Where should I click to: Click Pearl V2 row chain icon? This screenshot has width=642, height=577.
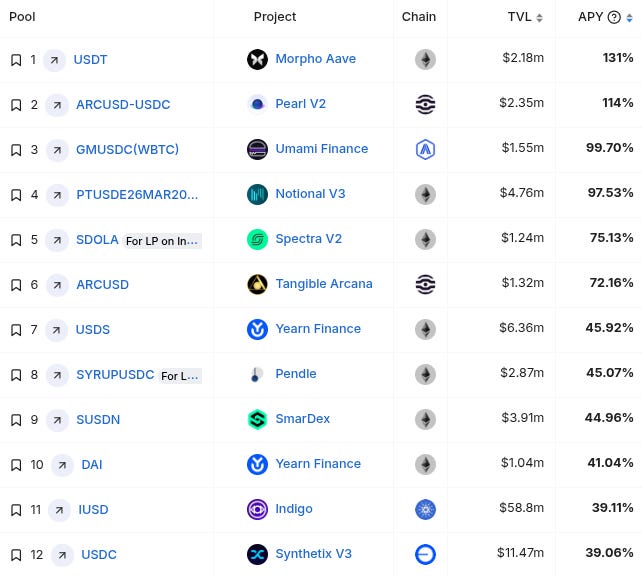tap(425, 104)
